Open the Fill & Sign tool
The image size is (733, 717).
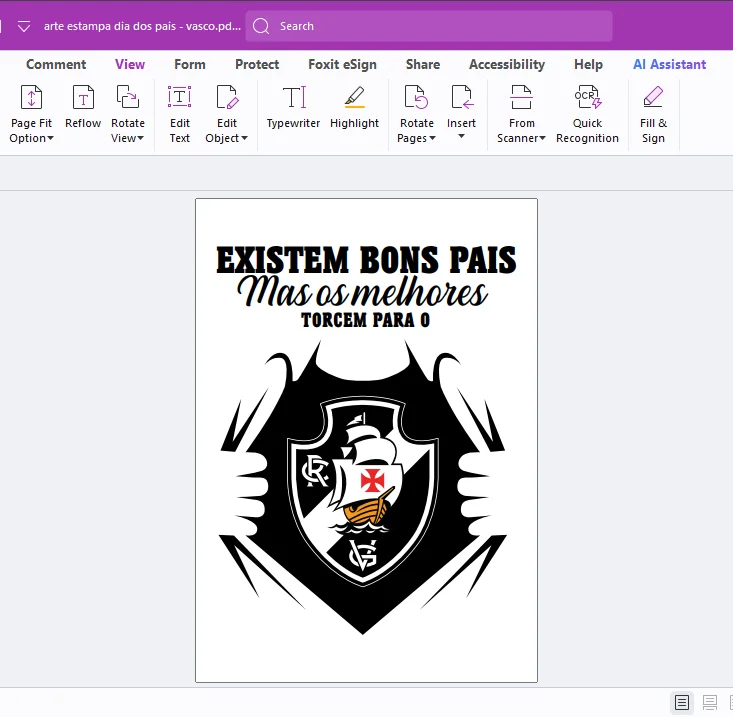pos(654,114)
